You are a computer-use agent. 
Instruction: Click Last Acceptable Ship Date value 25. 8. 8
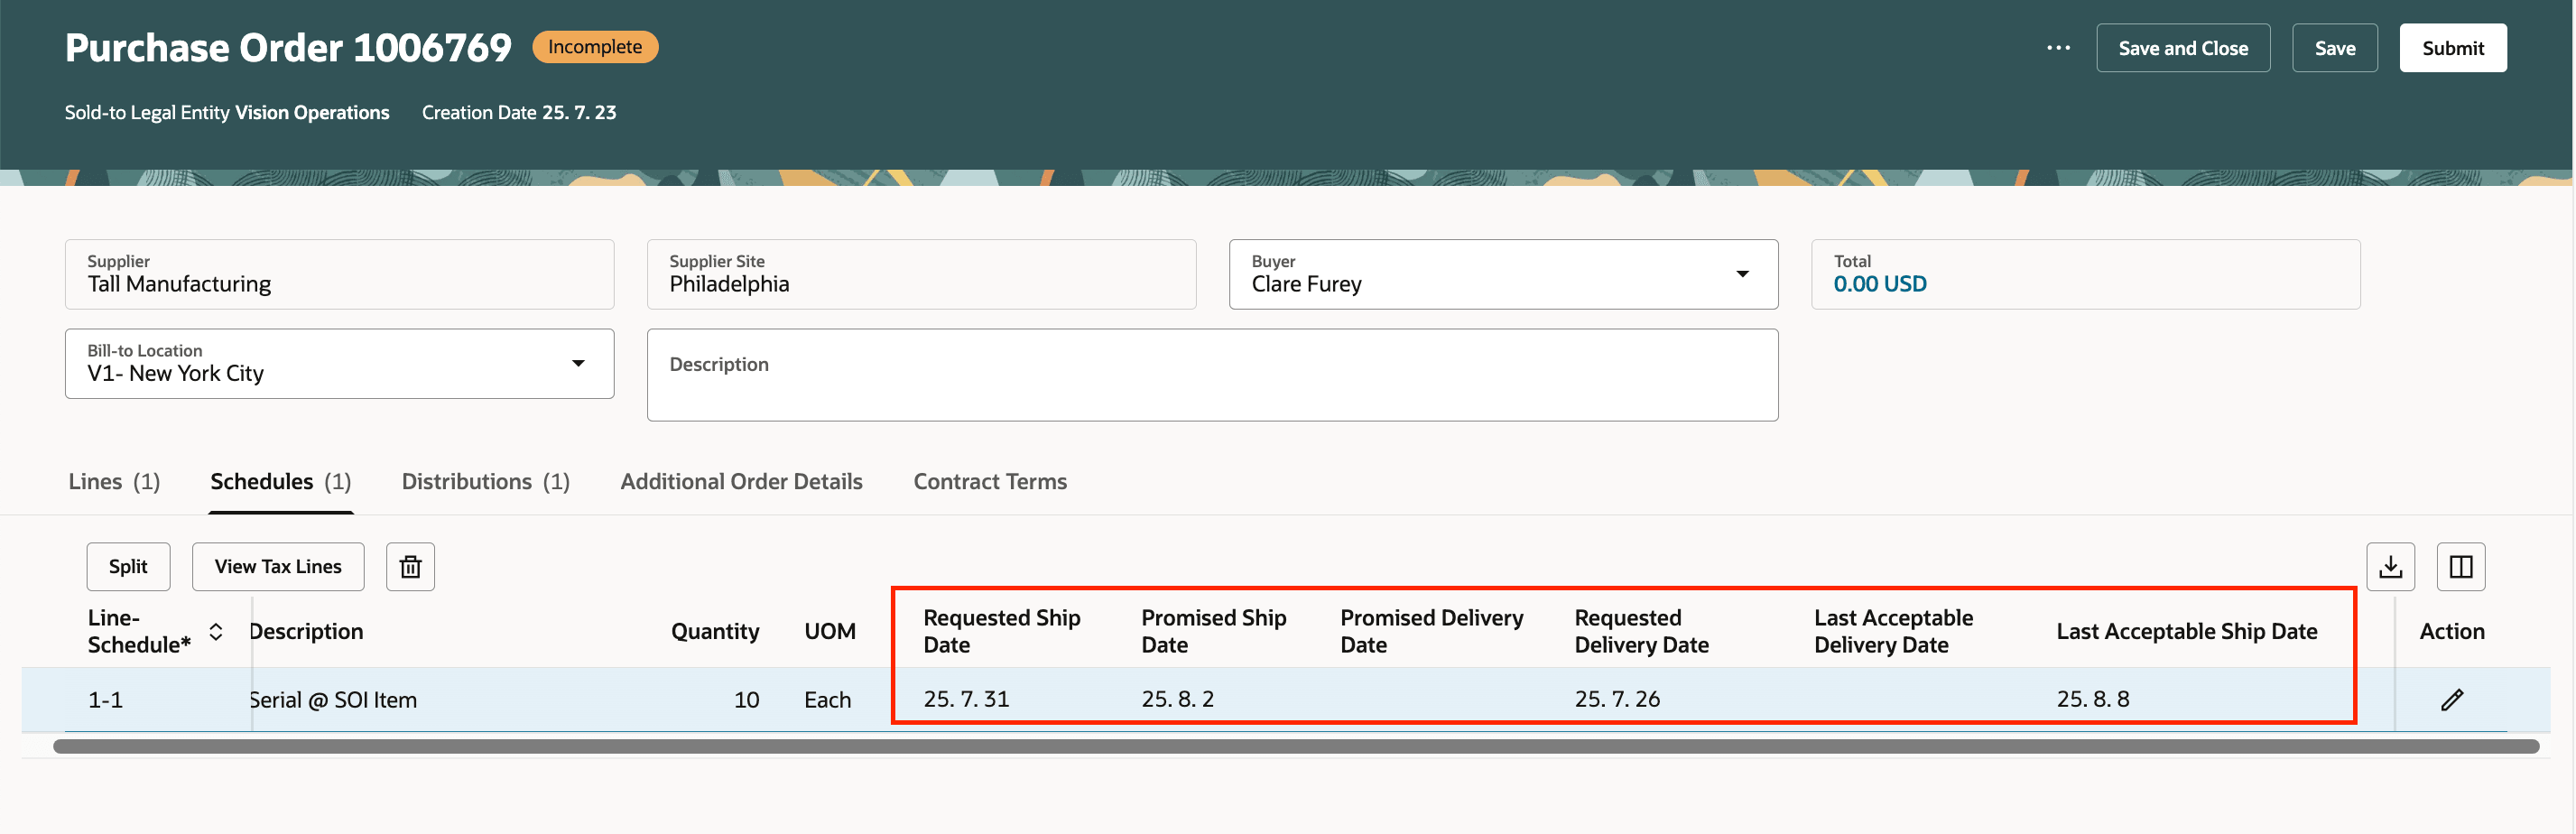[2092, 699]
